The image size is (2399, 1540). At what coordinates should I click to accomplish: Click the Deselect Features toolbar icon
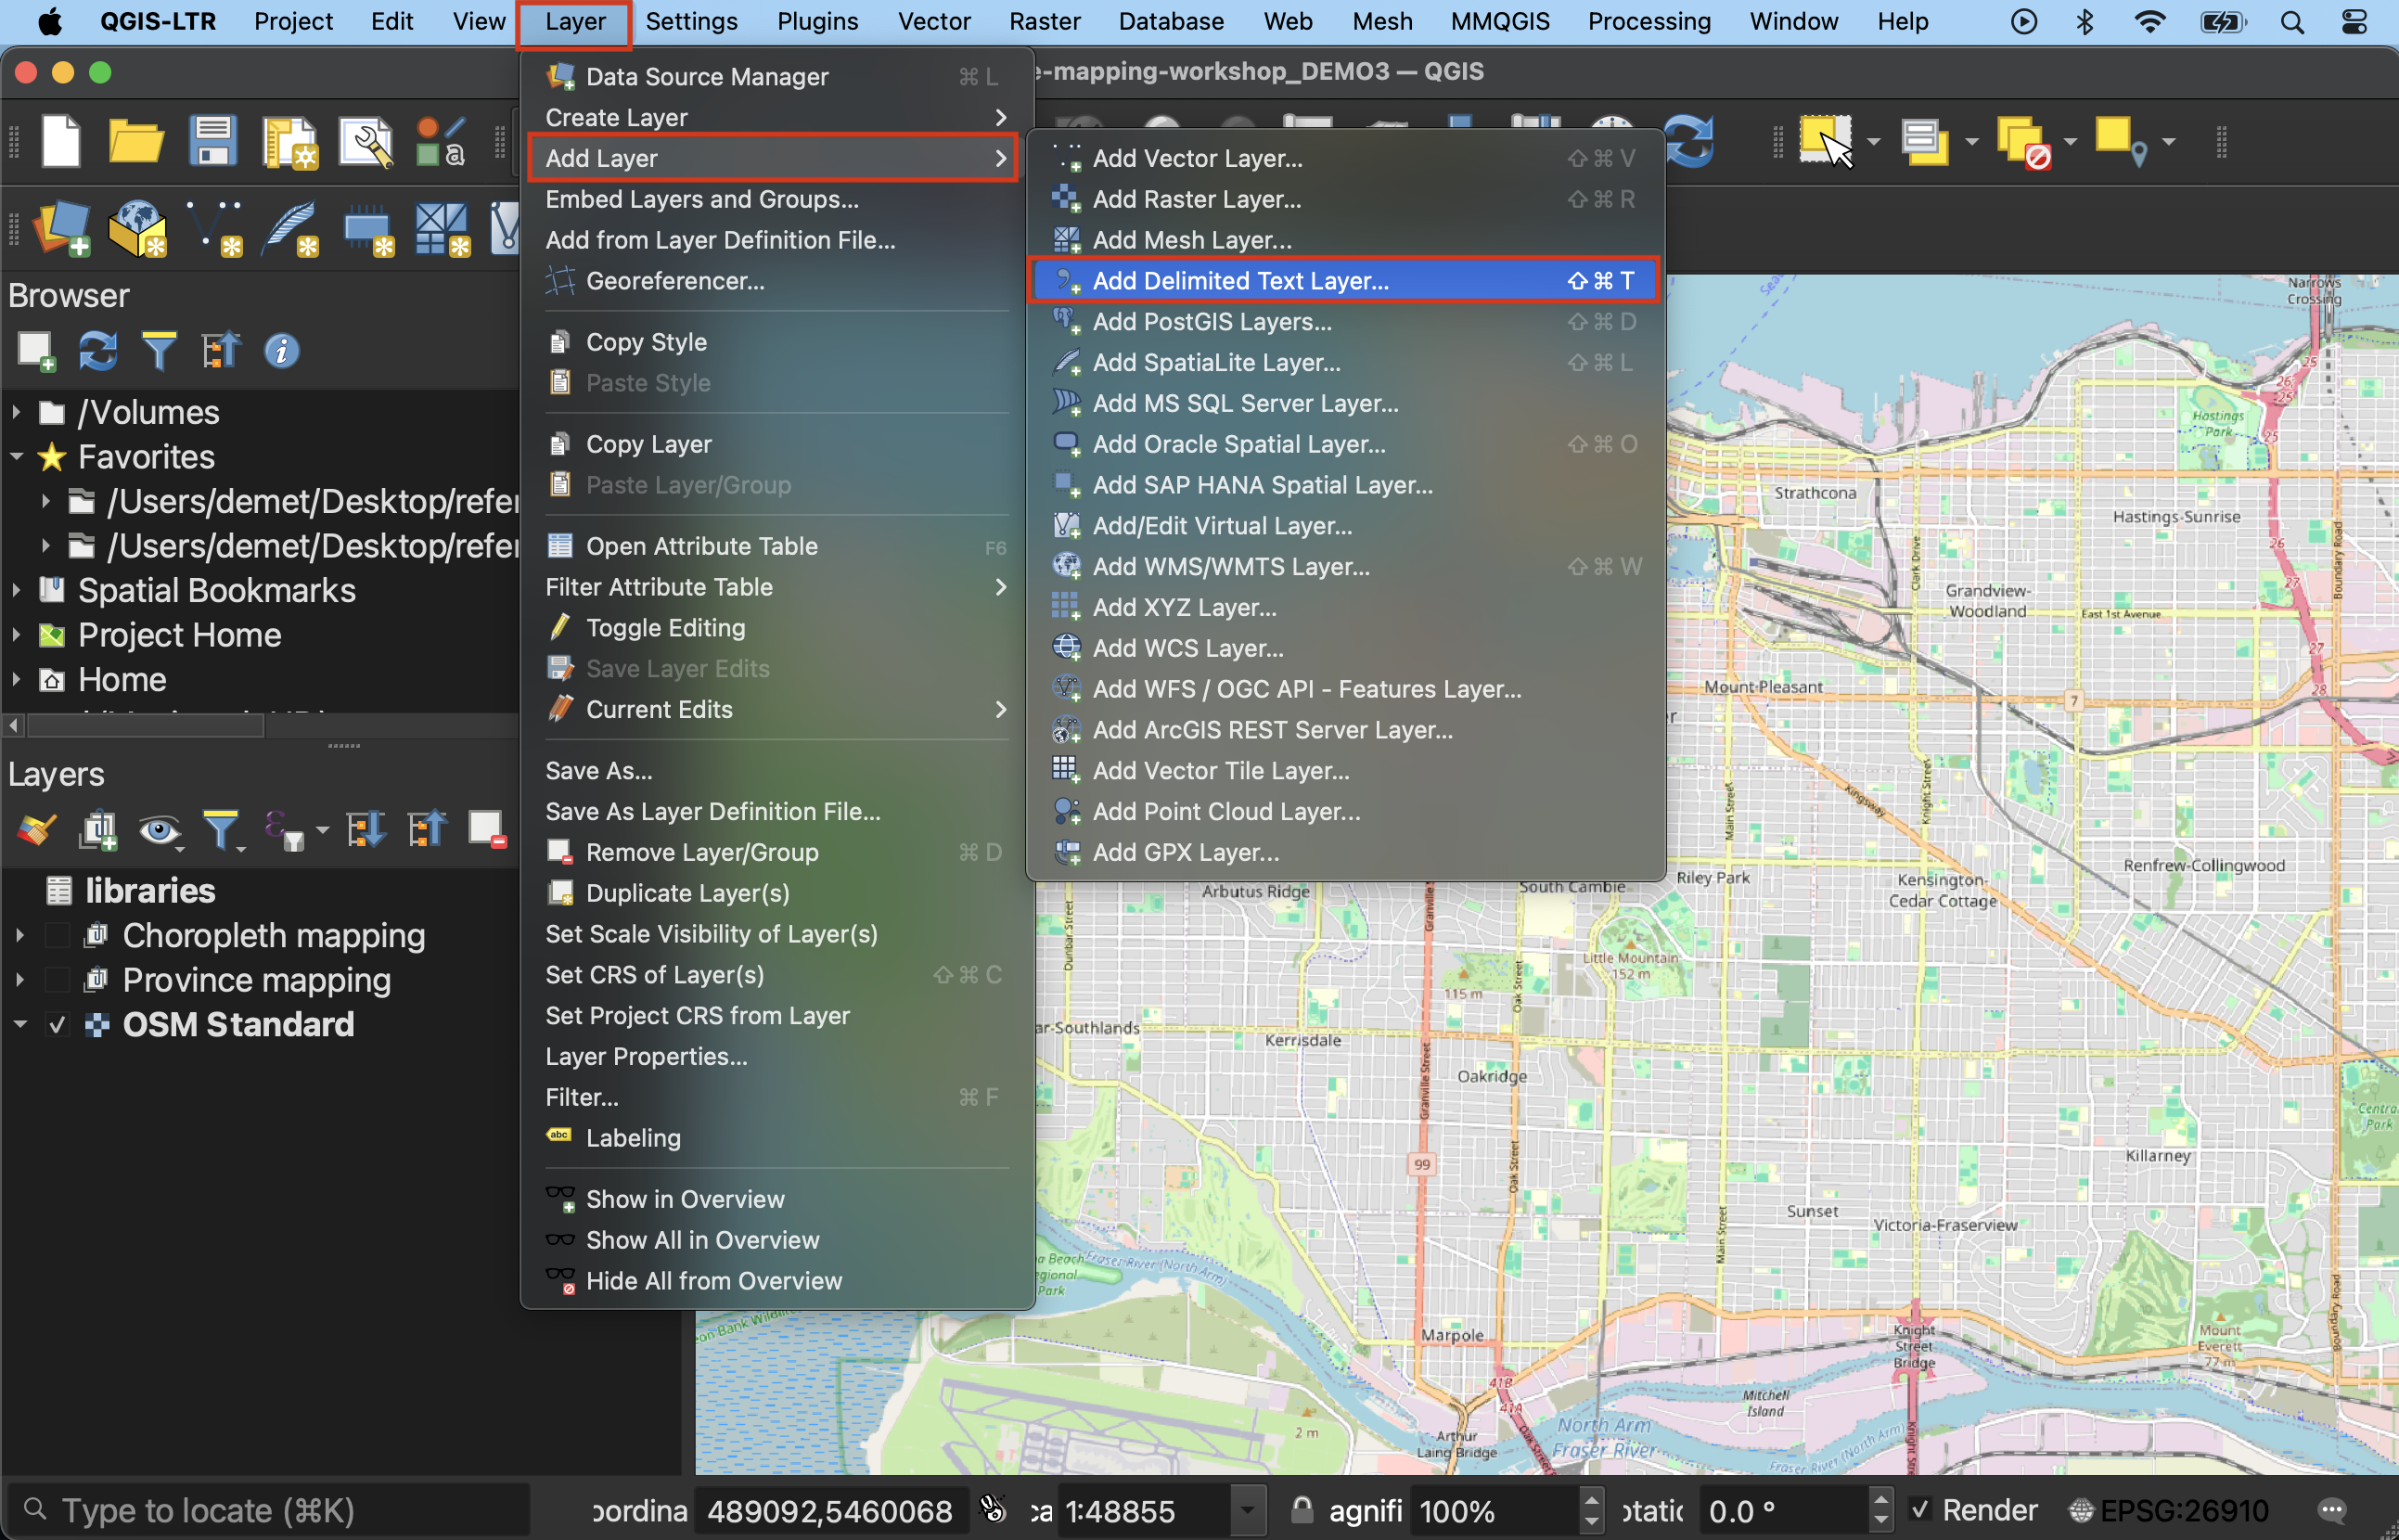(x=2022, y=142)
